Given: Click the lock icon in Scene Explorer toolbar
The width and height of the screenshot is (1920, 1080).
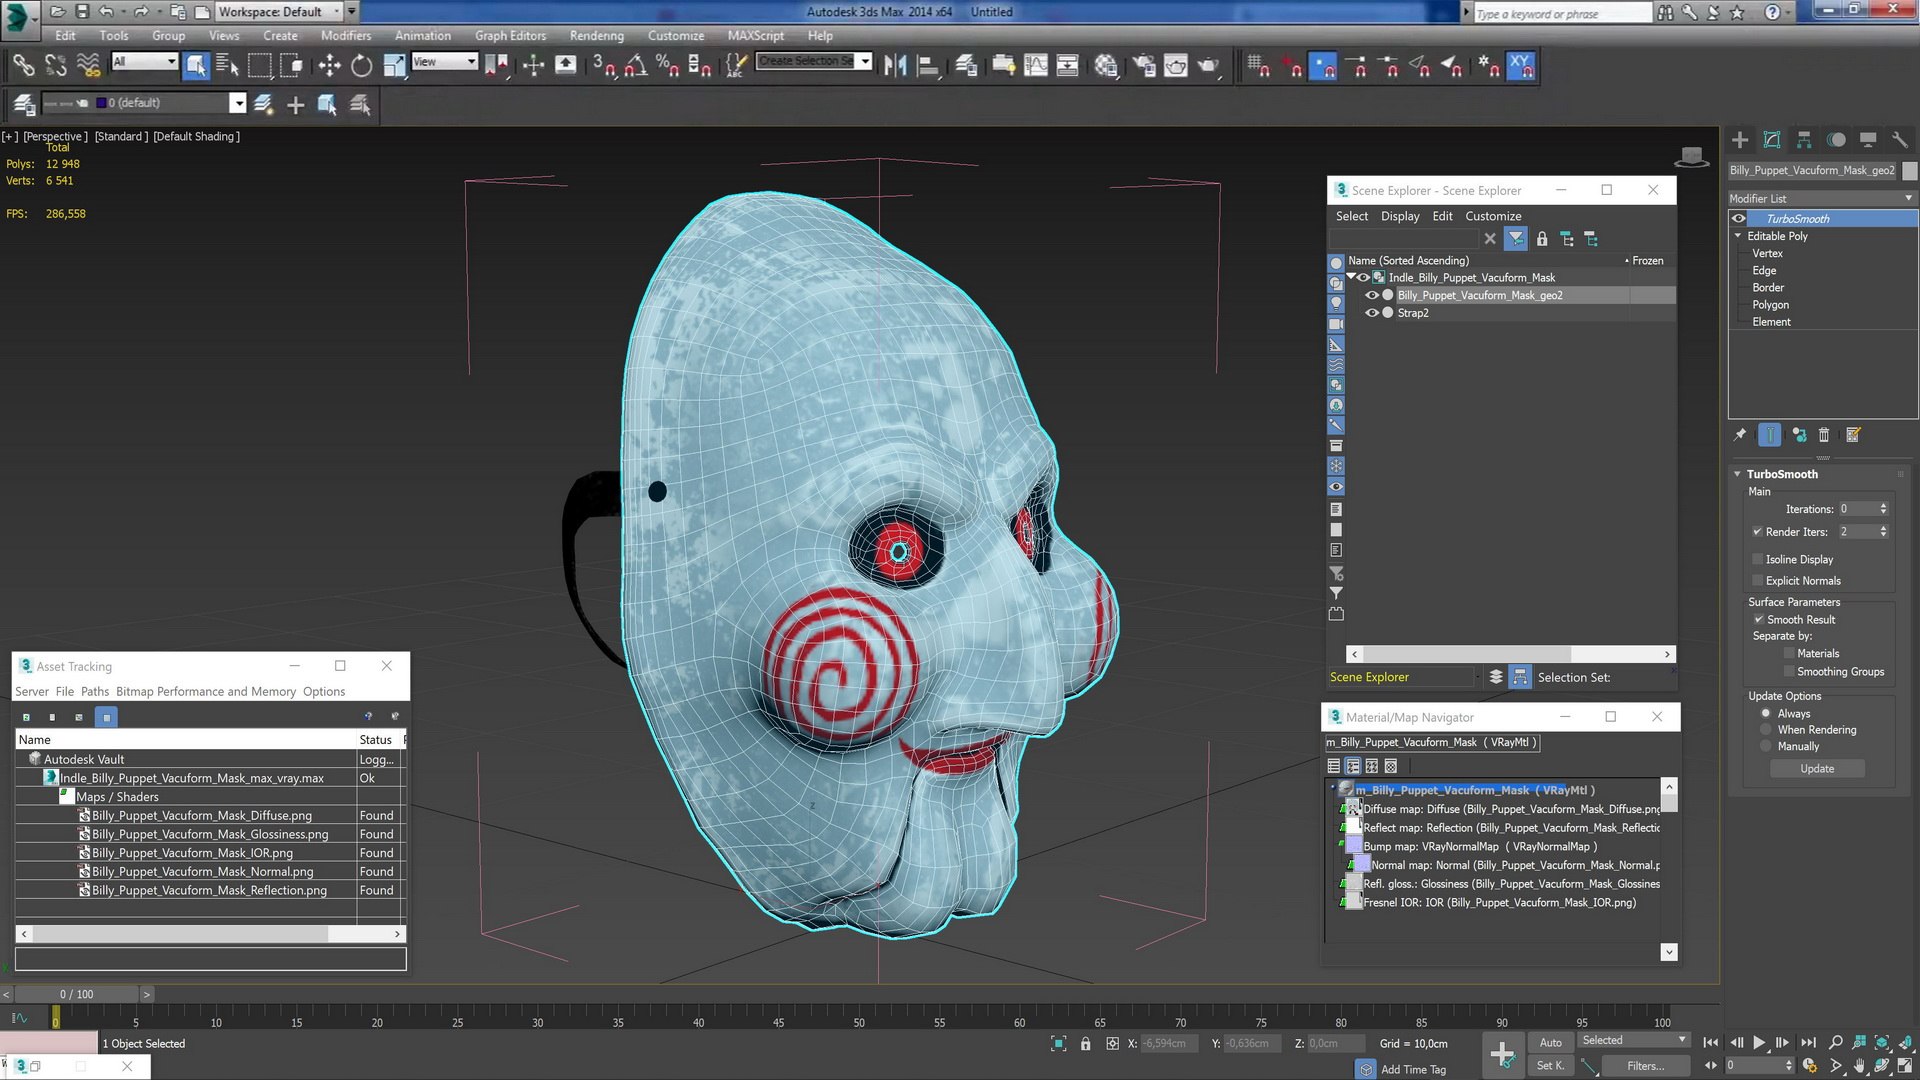Looking at the screenshot, I should point(1542,239).
